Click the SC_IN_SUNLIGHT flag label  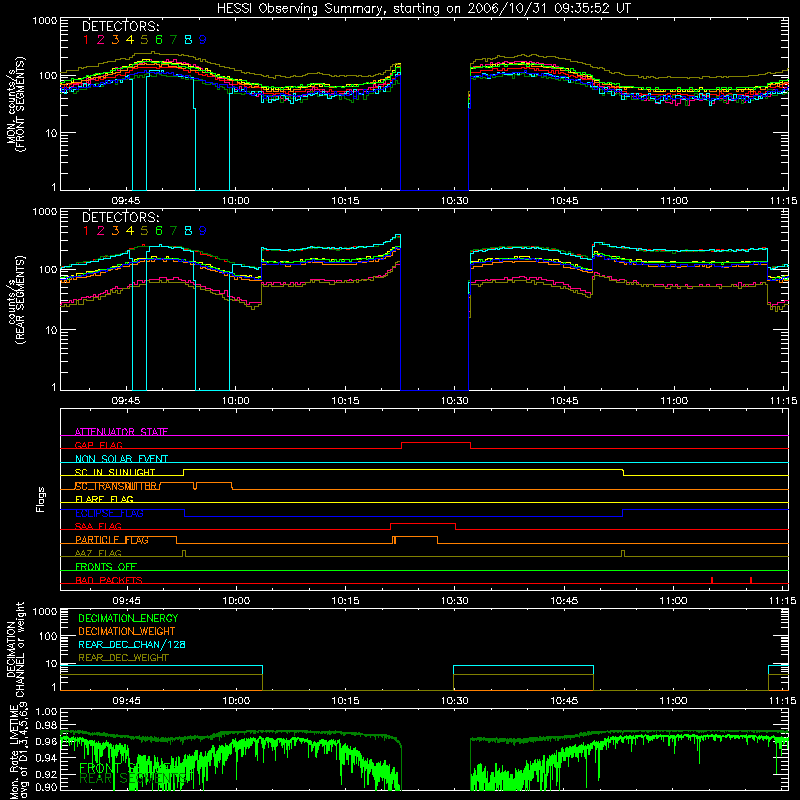pos(115,472)
